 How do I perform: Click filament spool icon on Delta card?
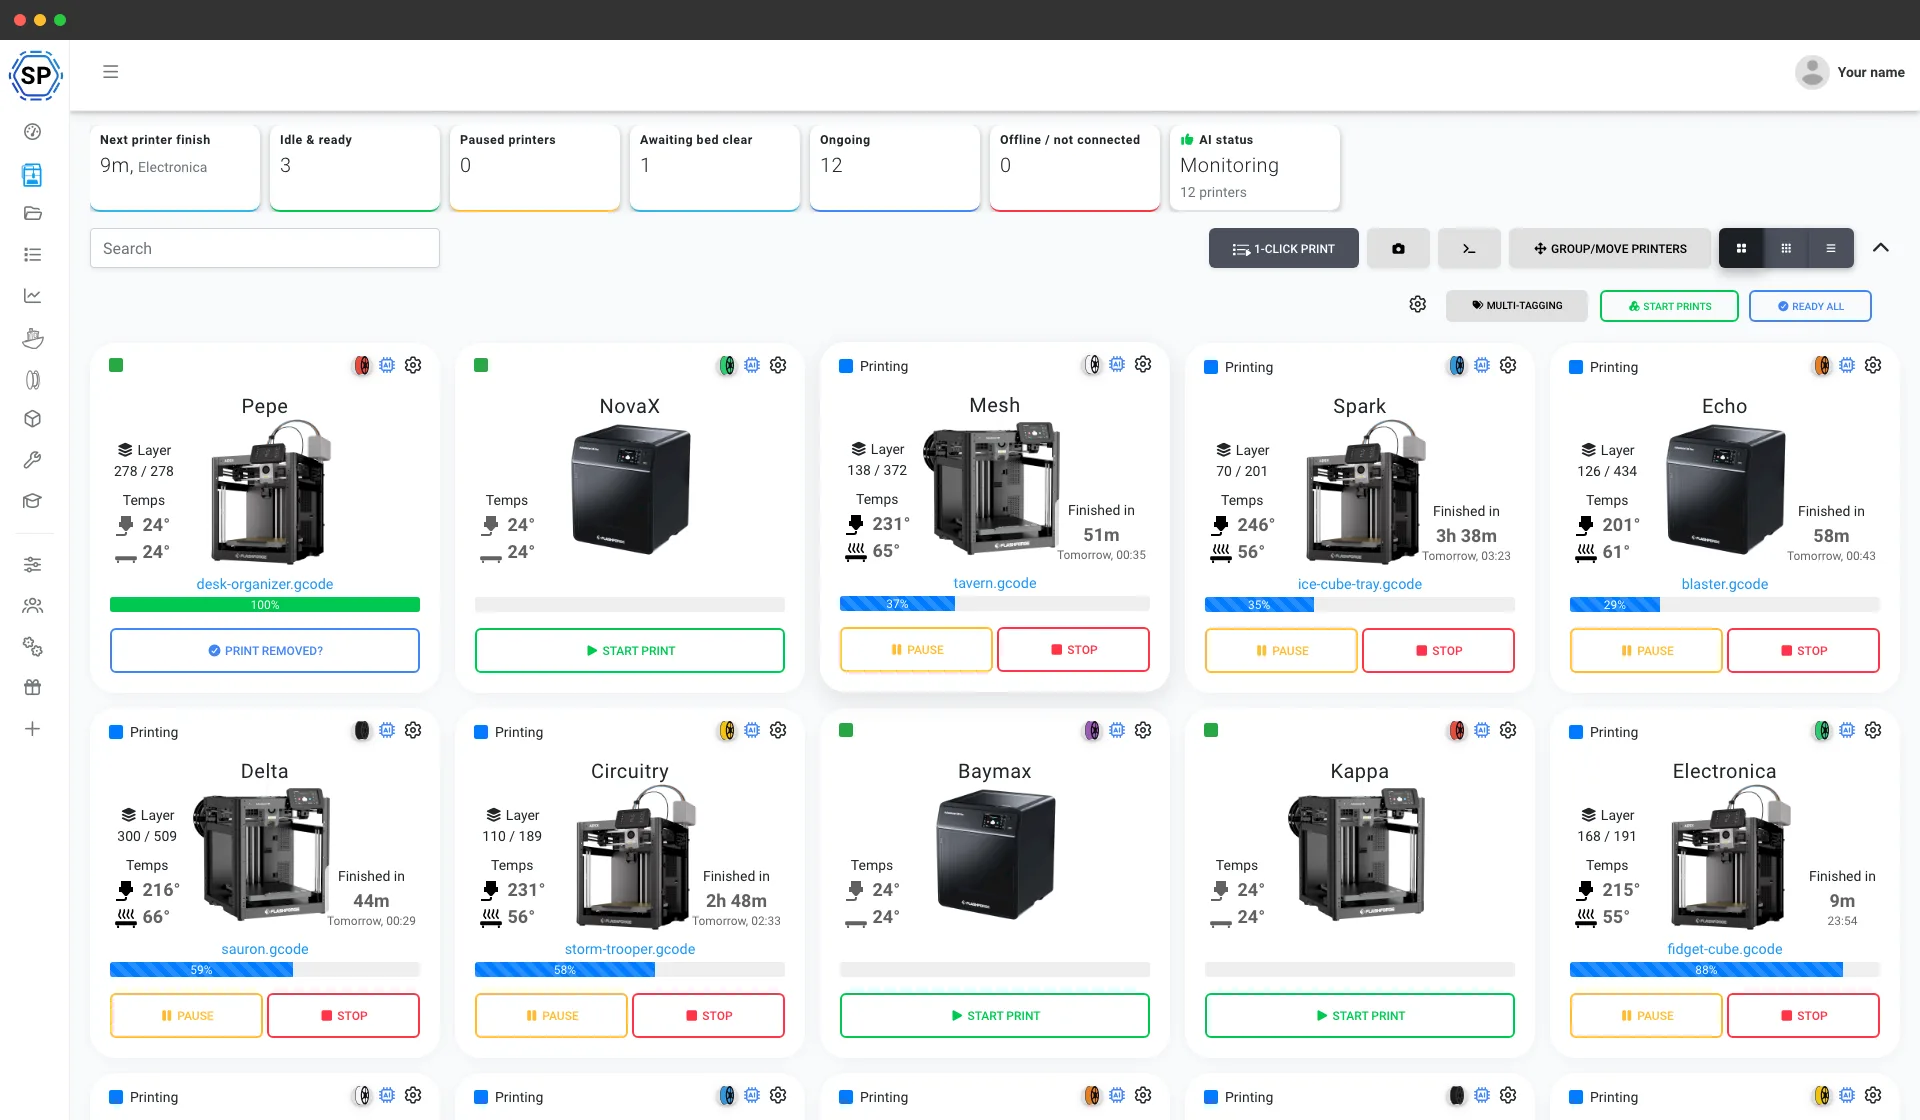[x=362, y=730]
